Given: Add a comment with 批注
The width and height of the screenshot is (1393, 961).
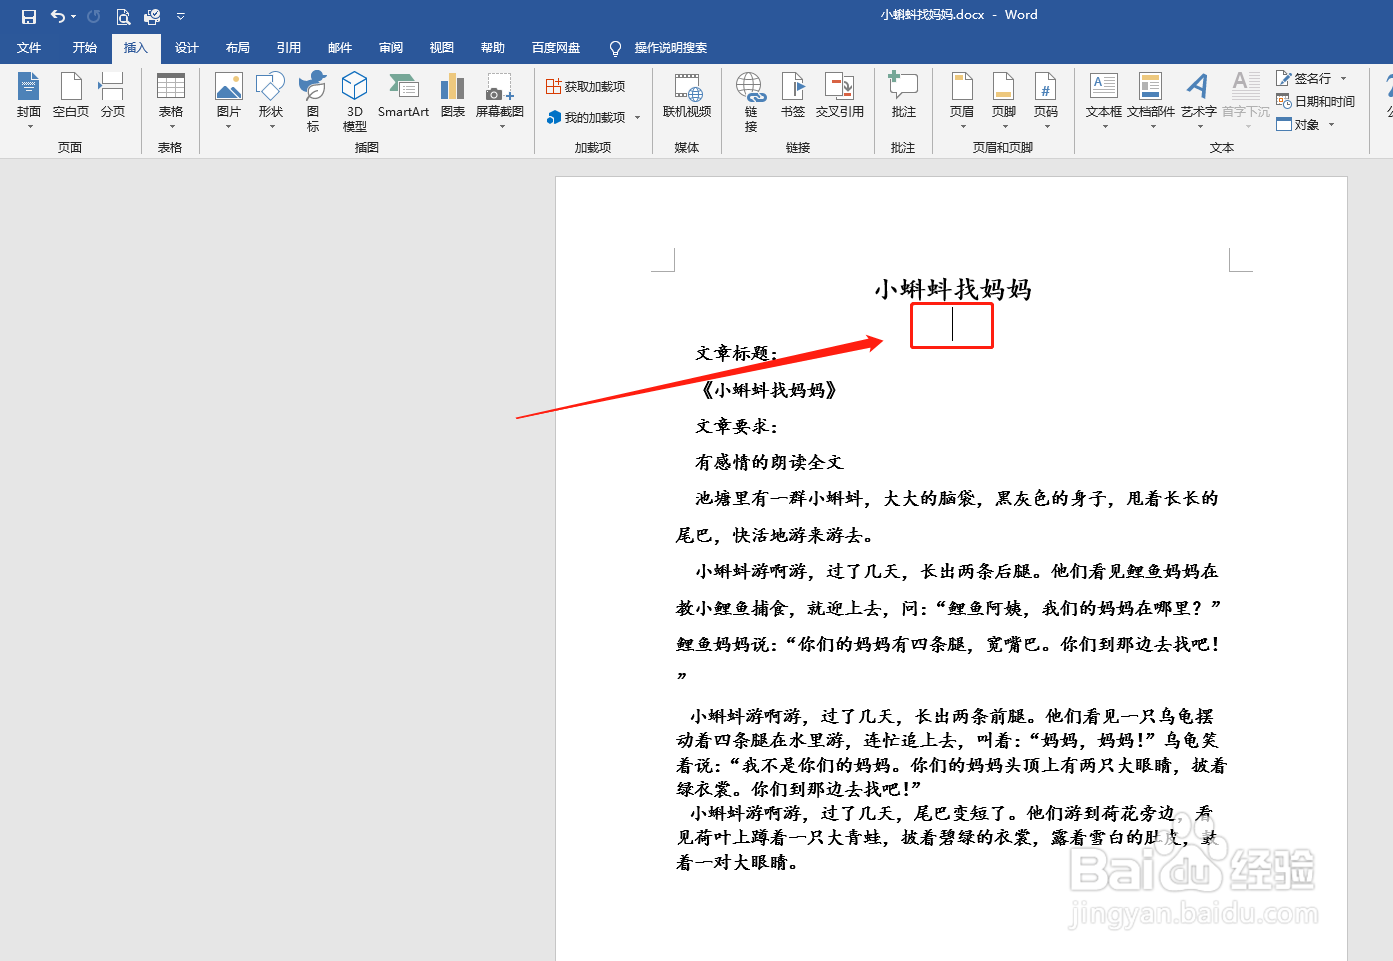Looking at the screenshot, I should click(x=904, y=96).
